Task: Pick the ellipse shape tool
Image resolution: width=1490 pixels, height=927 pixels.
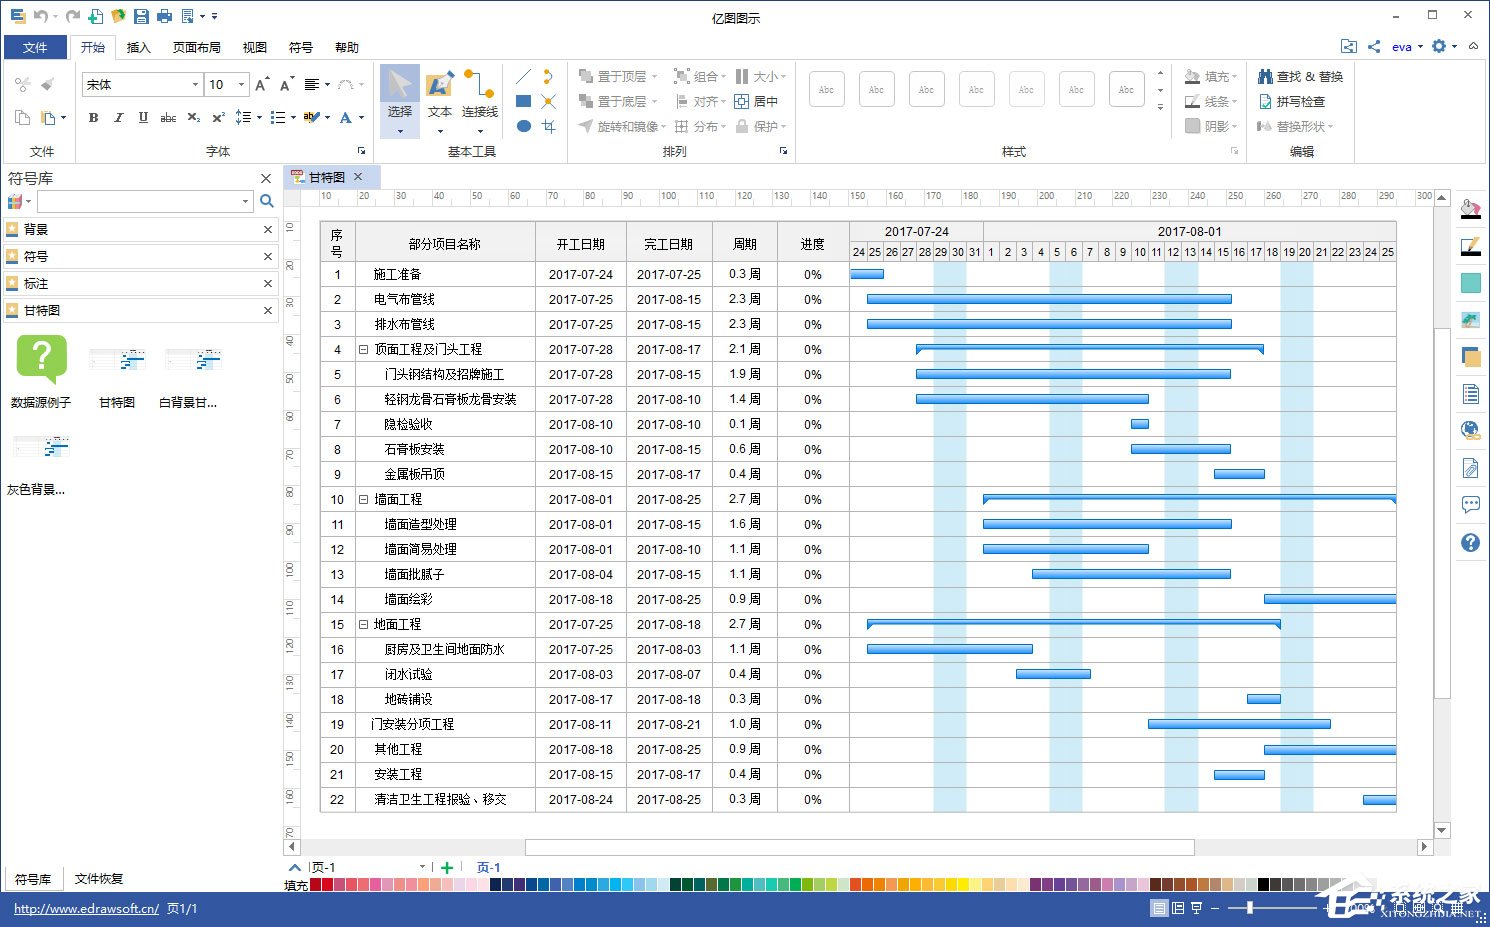Action: (523, 126)
